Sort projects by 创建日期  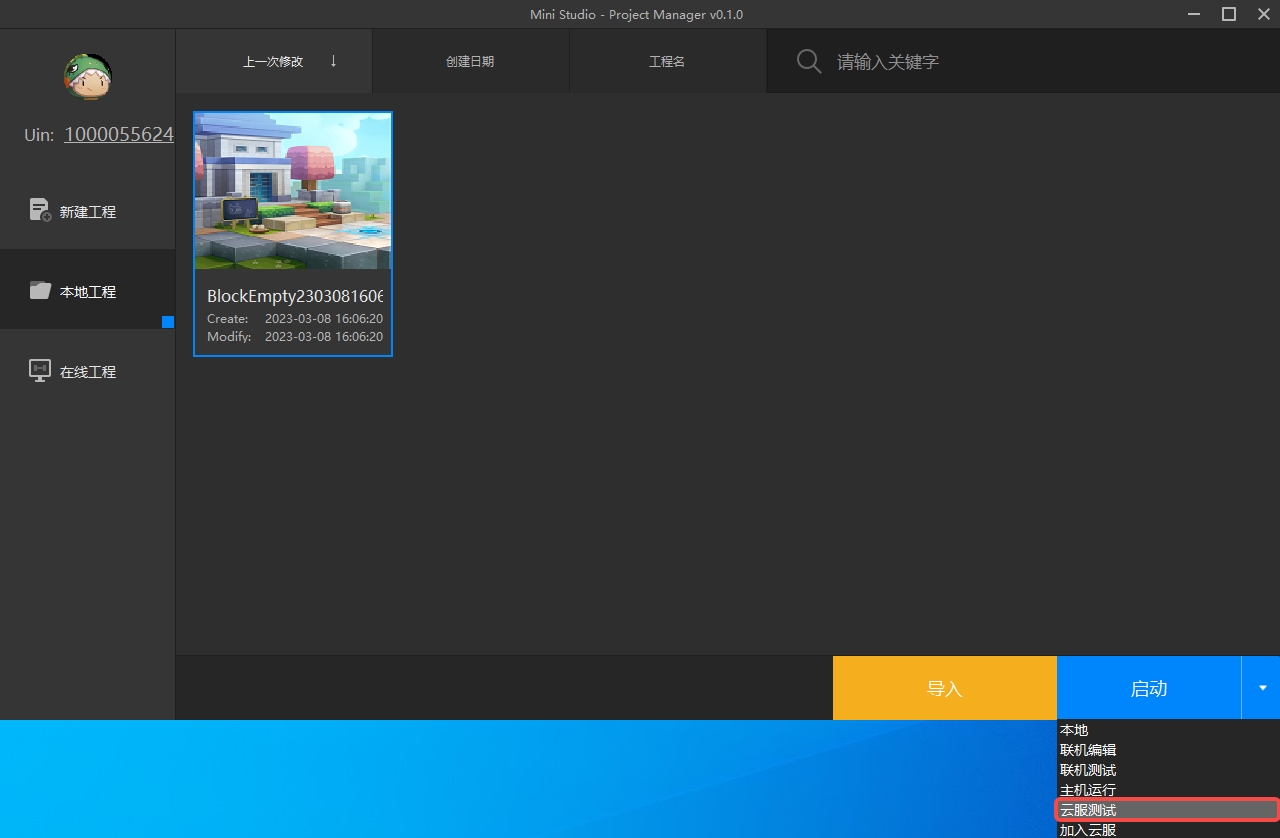point(470,61)
